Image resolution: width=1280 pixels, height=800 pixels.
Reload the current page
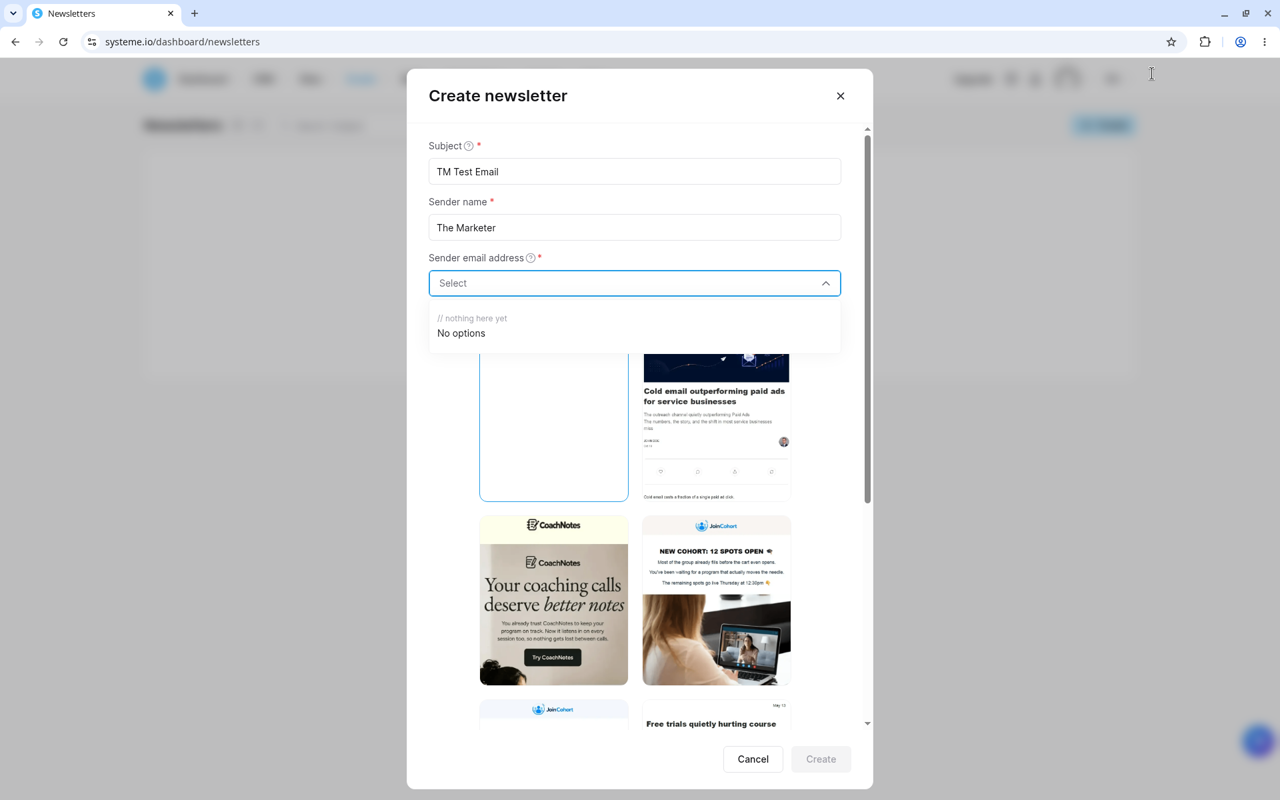click(63, 42)
